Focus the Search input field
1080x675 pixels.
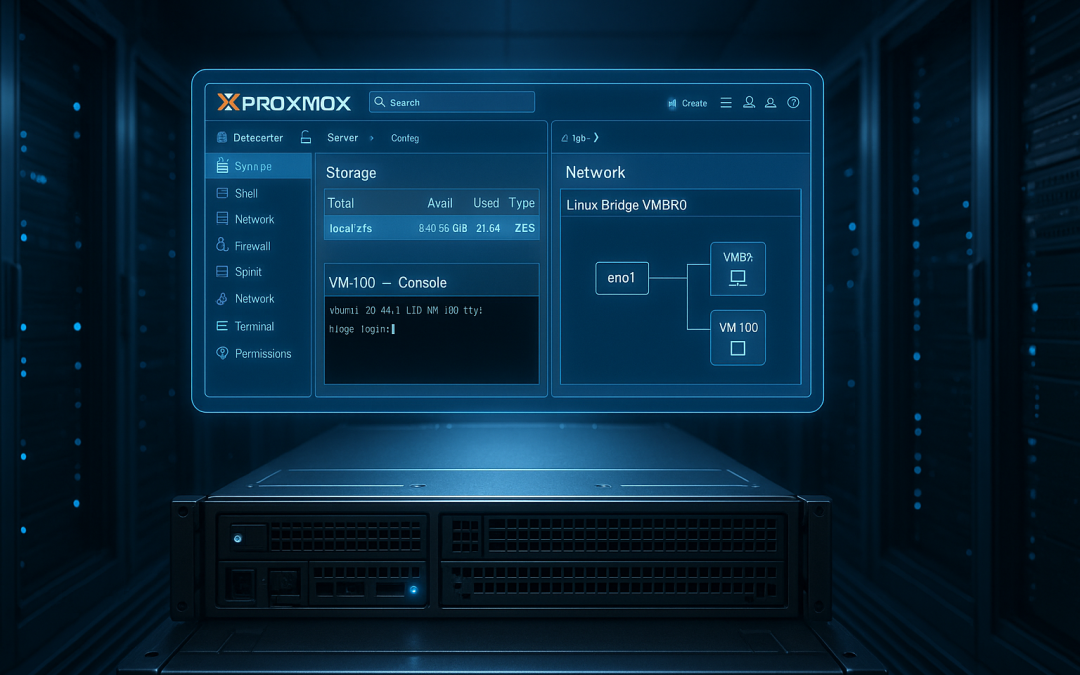452,102
